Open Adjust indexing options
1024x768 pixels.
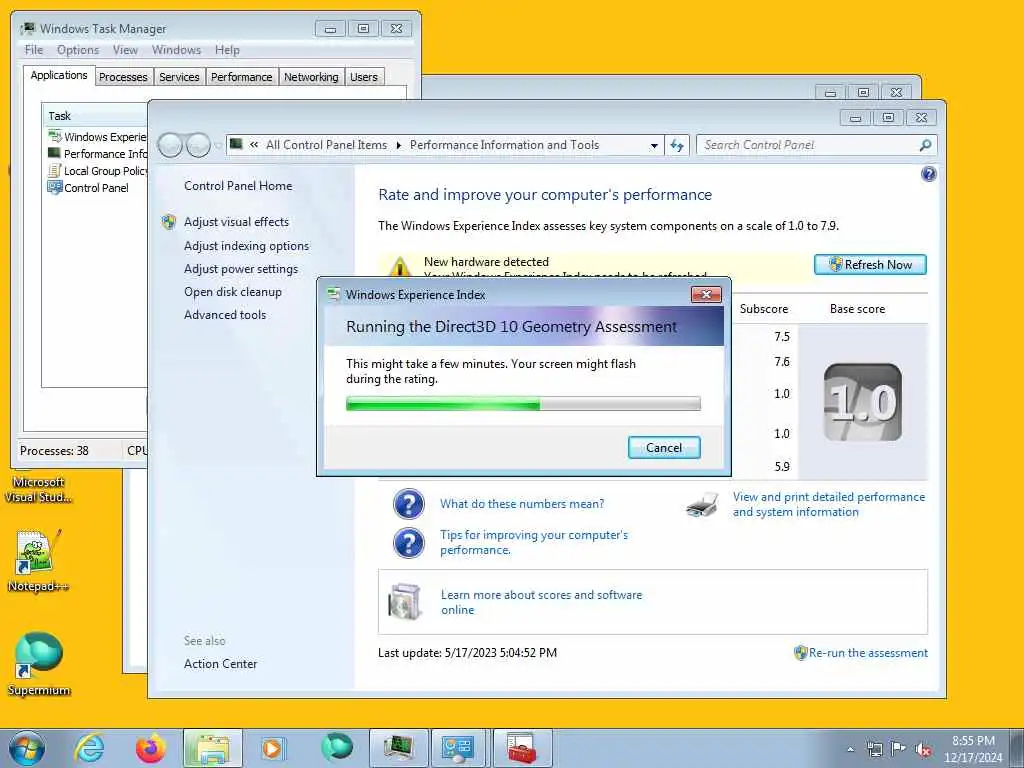click(246, 246)
